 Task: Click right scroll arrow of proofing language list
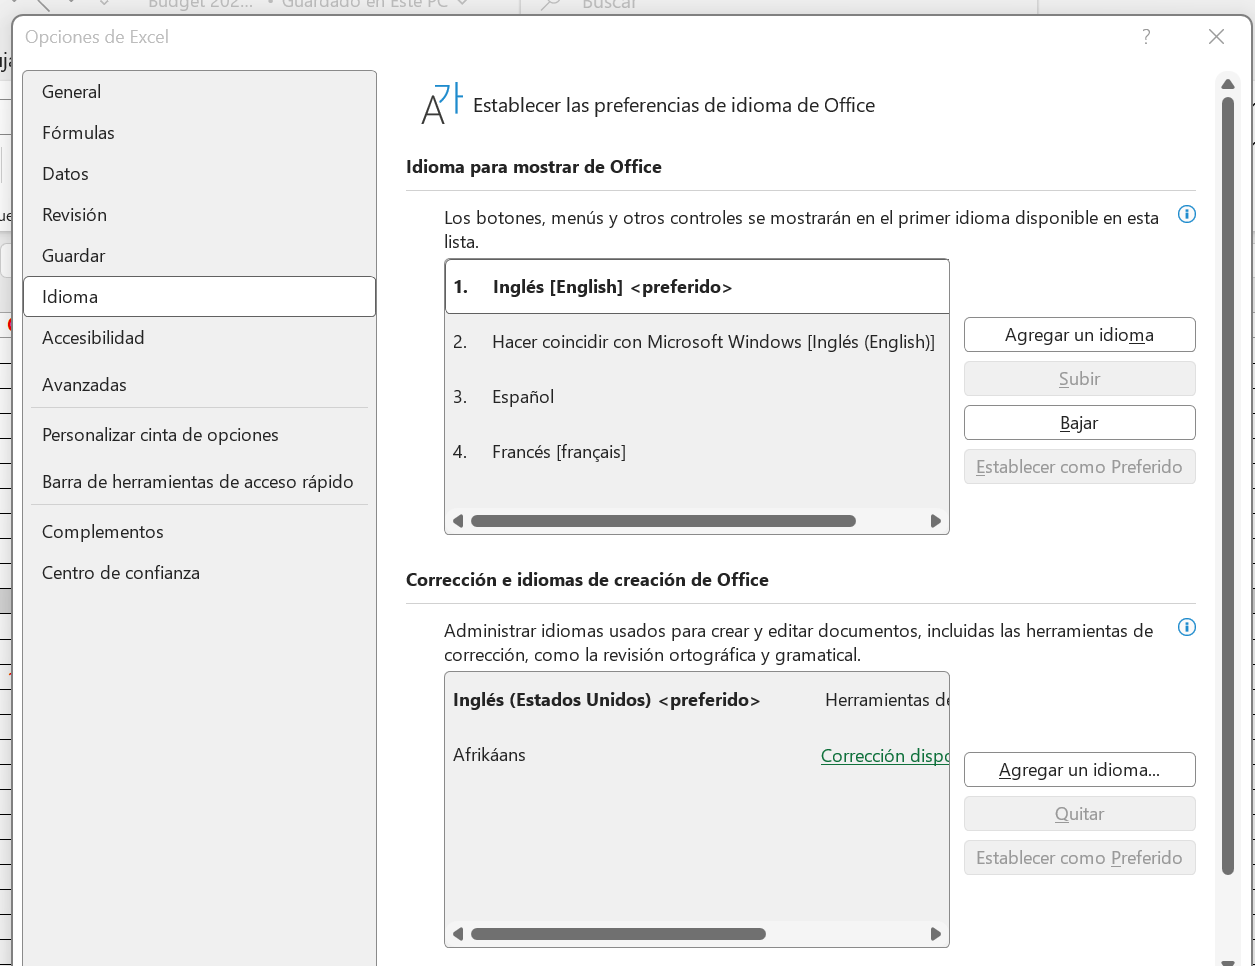click(936, 934)
